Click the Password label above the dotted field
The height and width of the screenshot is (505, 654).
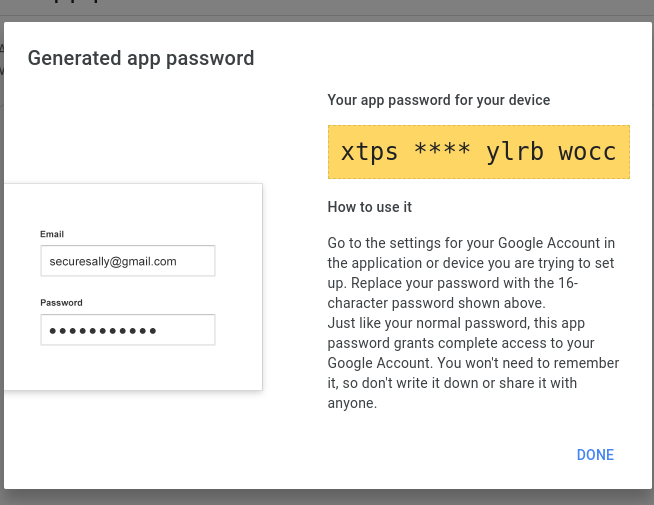tap(61, 302)
